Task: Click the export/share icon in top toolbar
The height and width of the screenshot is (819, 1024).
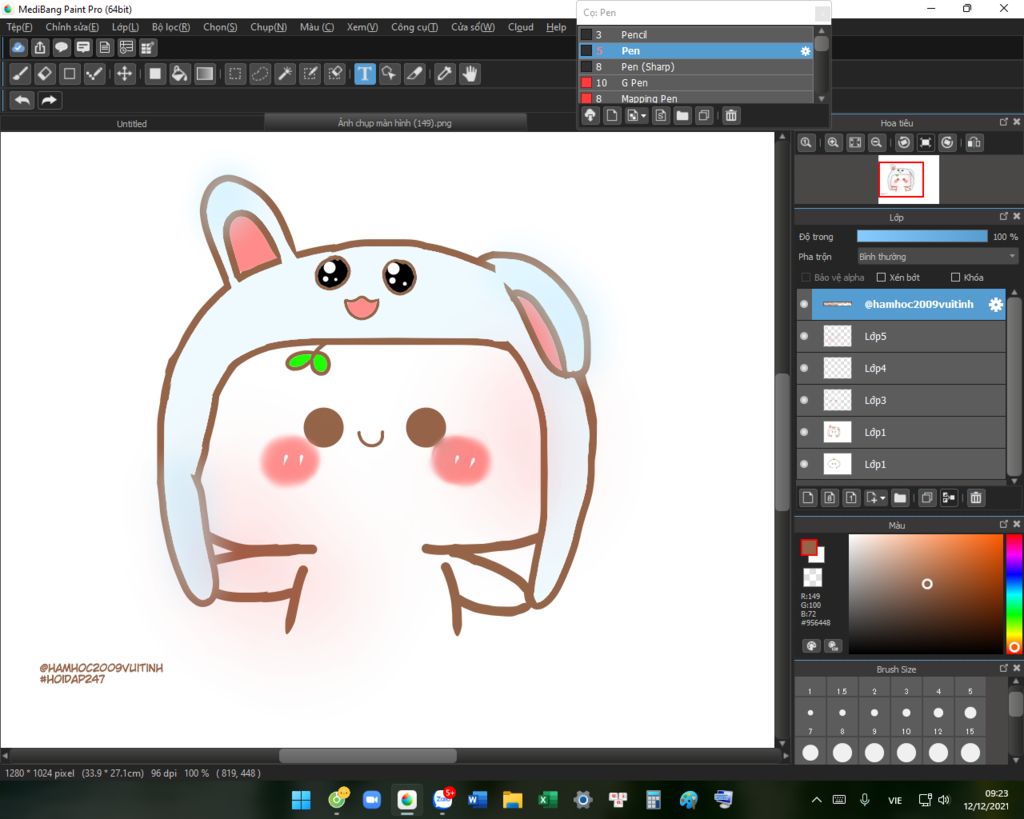Action: coord(40,48)
